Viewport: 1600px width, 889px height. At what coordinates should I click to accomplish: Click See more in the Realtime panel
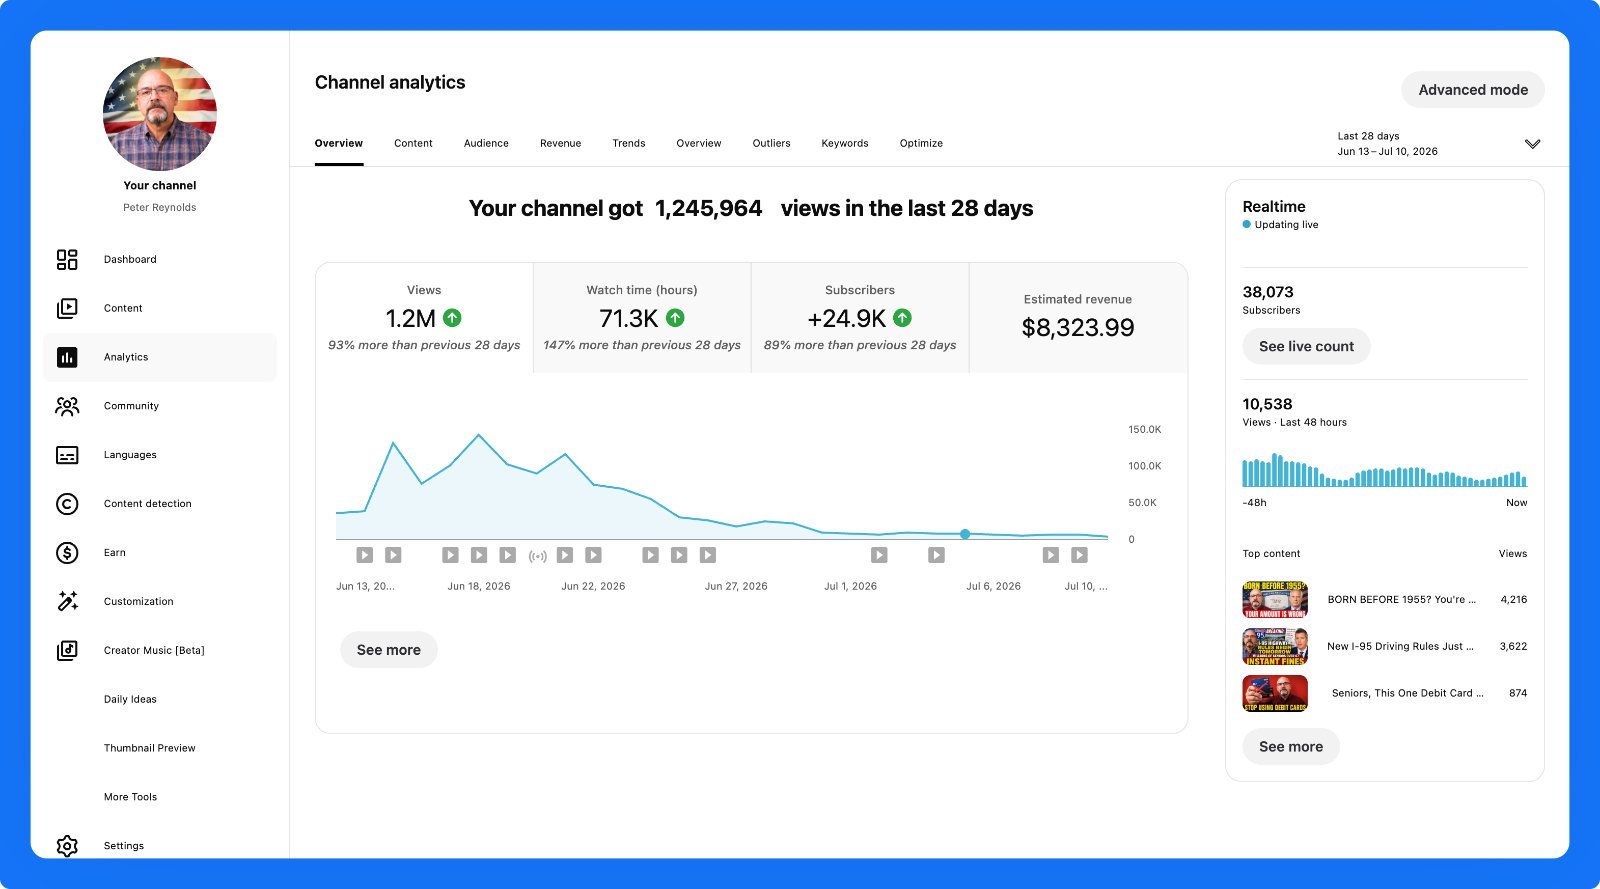pyautogui.click(x=1291, y=746)
